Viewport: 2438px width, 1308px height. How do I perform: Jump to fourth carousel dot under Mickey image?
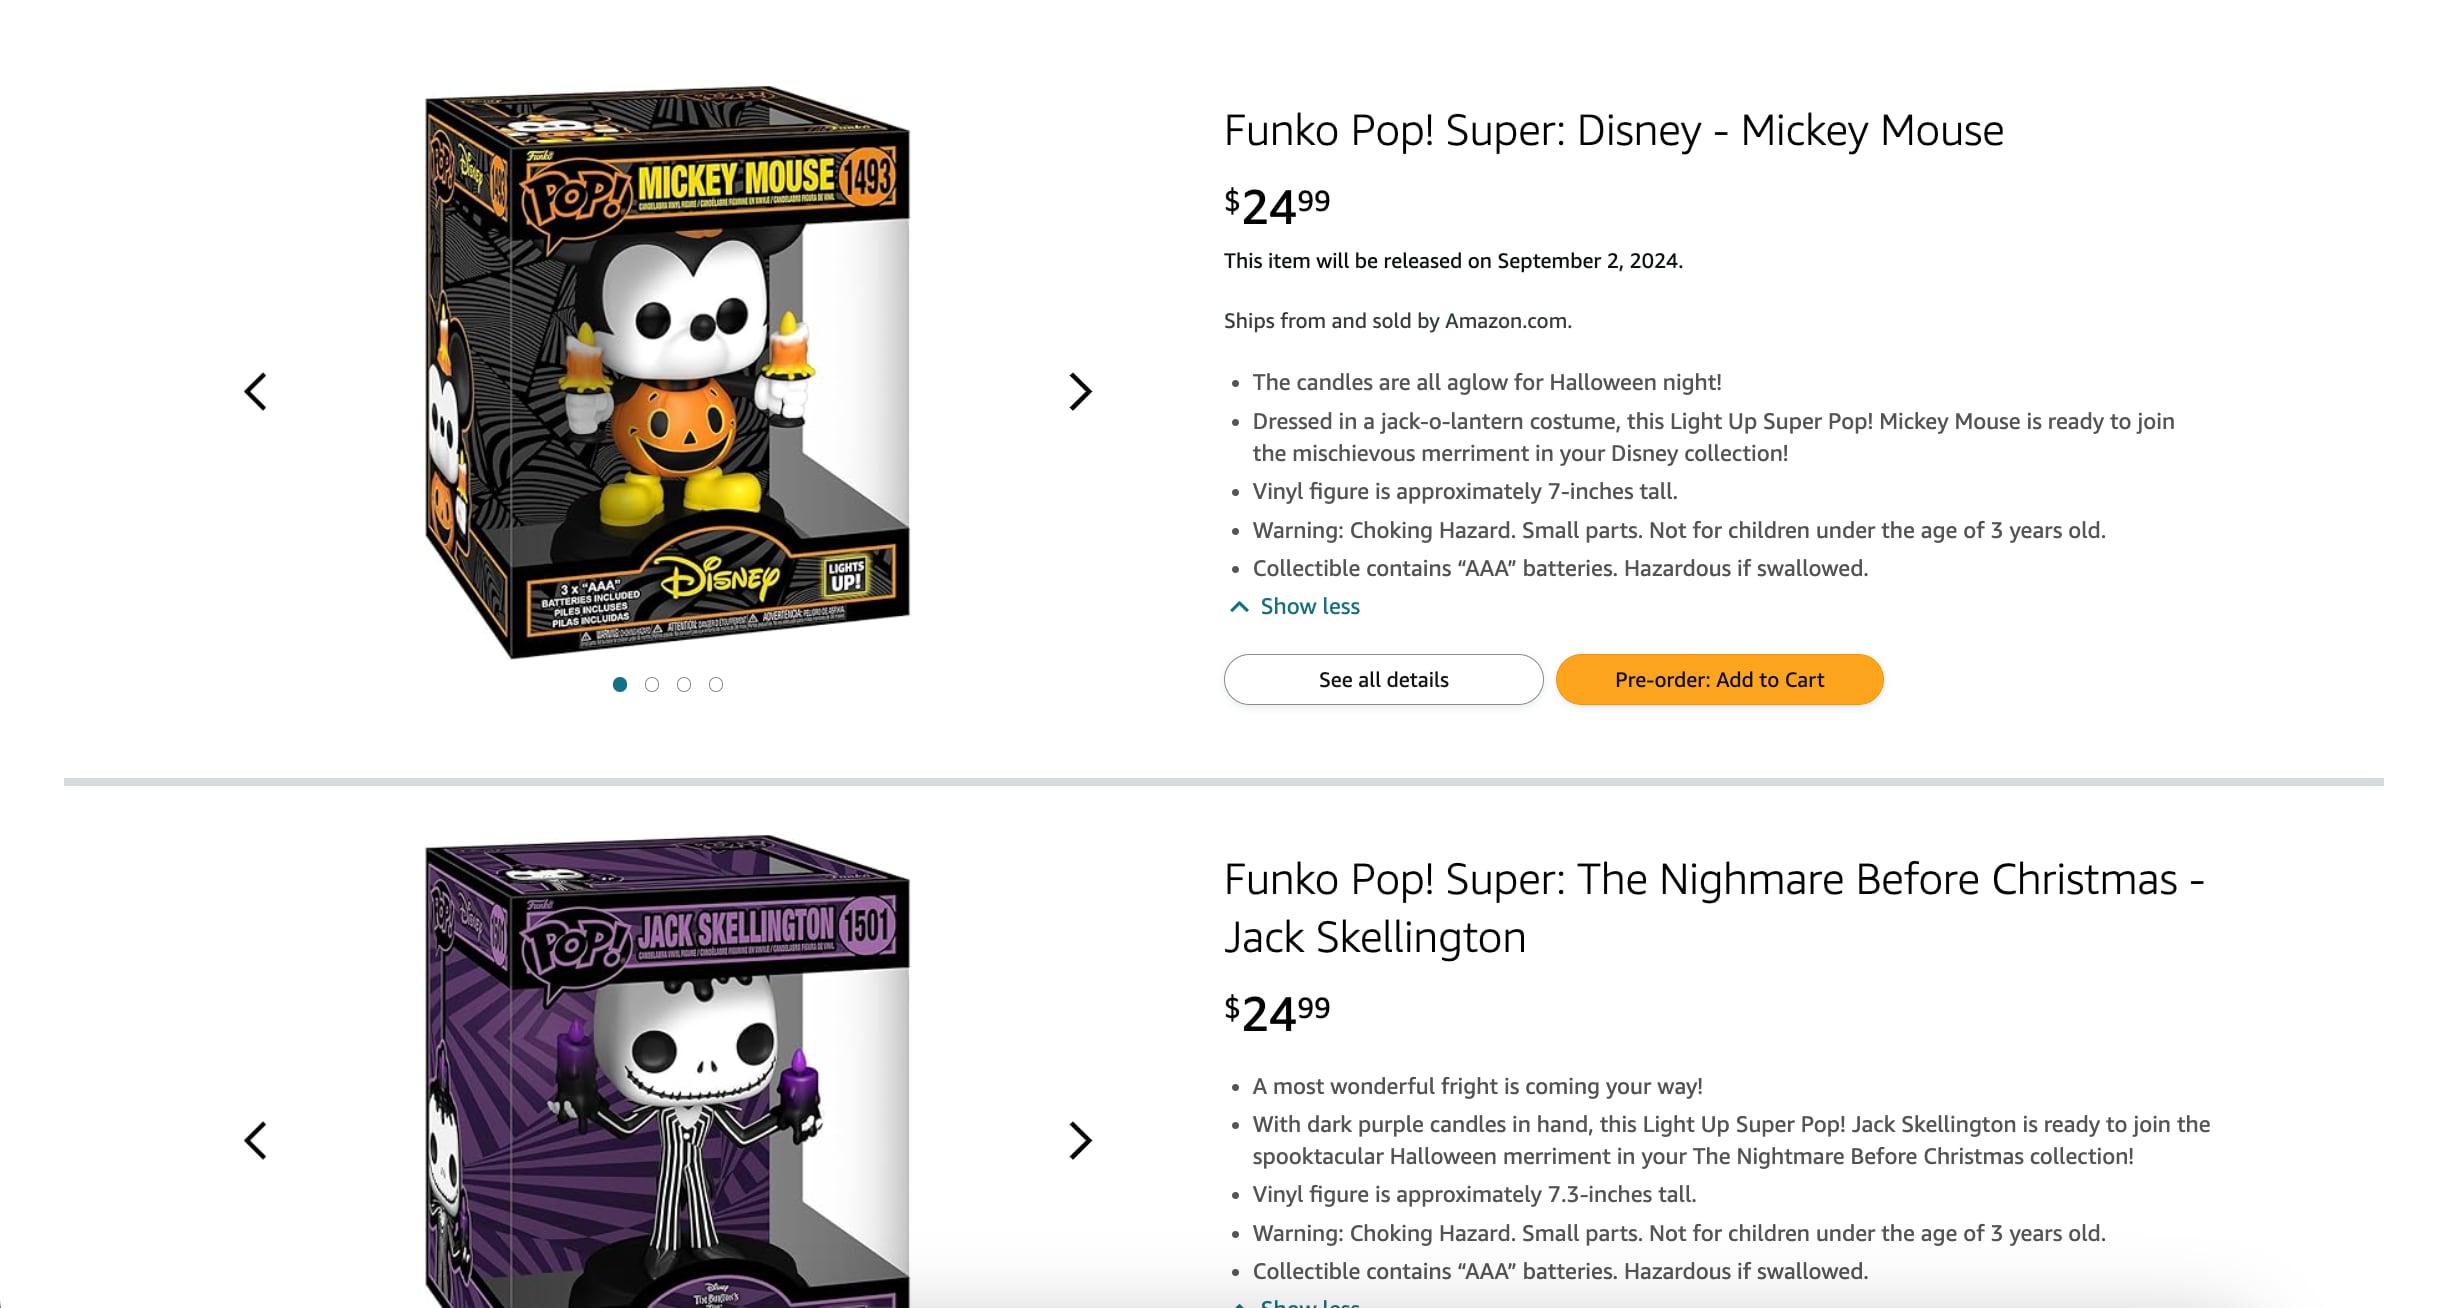pyautogui.click(x=716, y=685)
